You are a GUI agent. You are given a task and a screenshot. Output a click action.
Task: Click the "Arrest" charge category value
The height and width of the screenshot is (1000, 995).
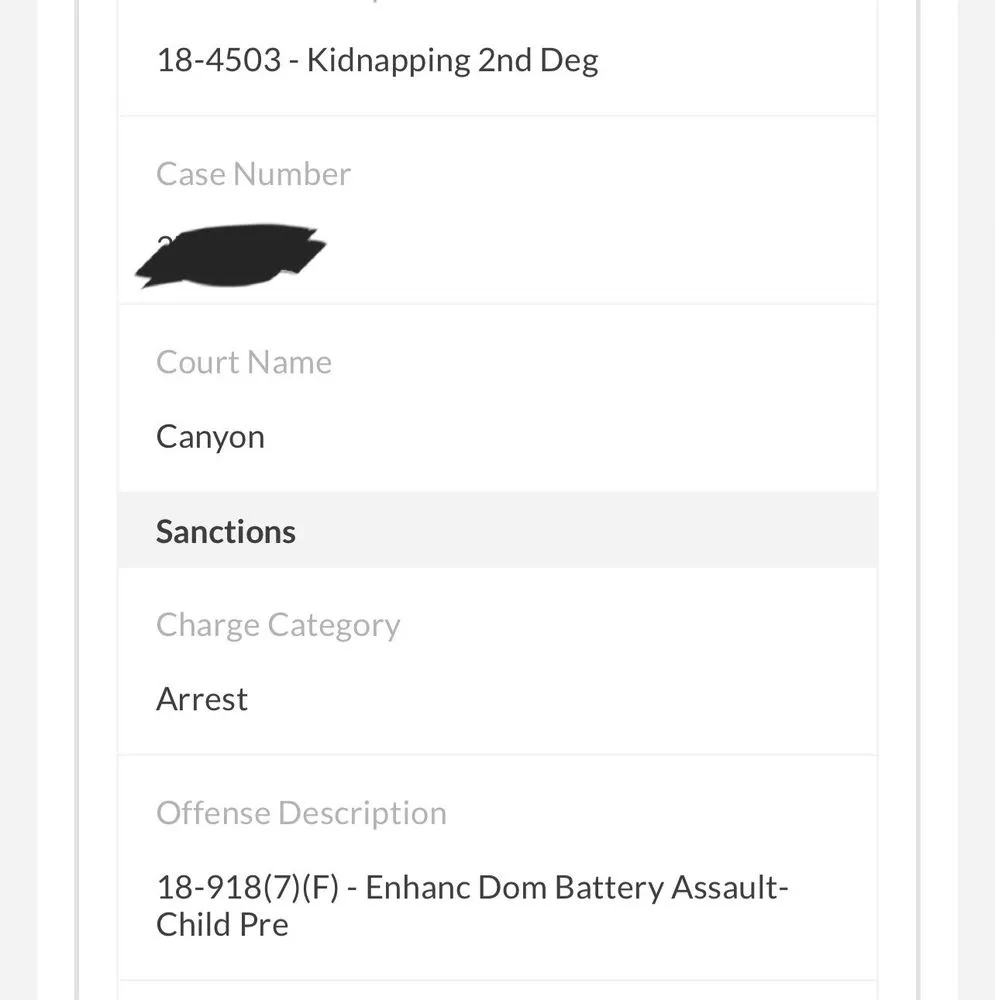(x=202, y=699)
